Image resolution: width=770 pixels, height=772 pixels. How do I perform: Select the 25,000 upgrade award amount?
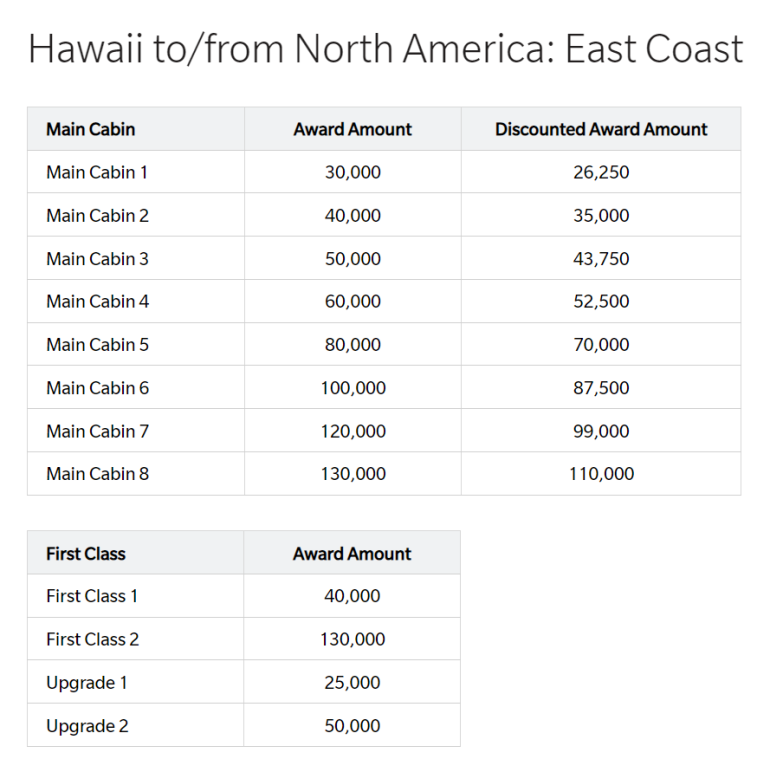[x=352, y=683]
